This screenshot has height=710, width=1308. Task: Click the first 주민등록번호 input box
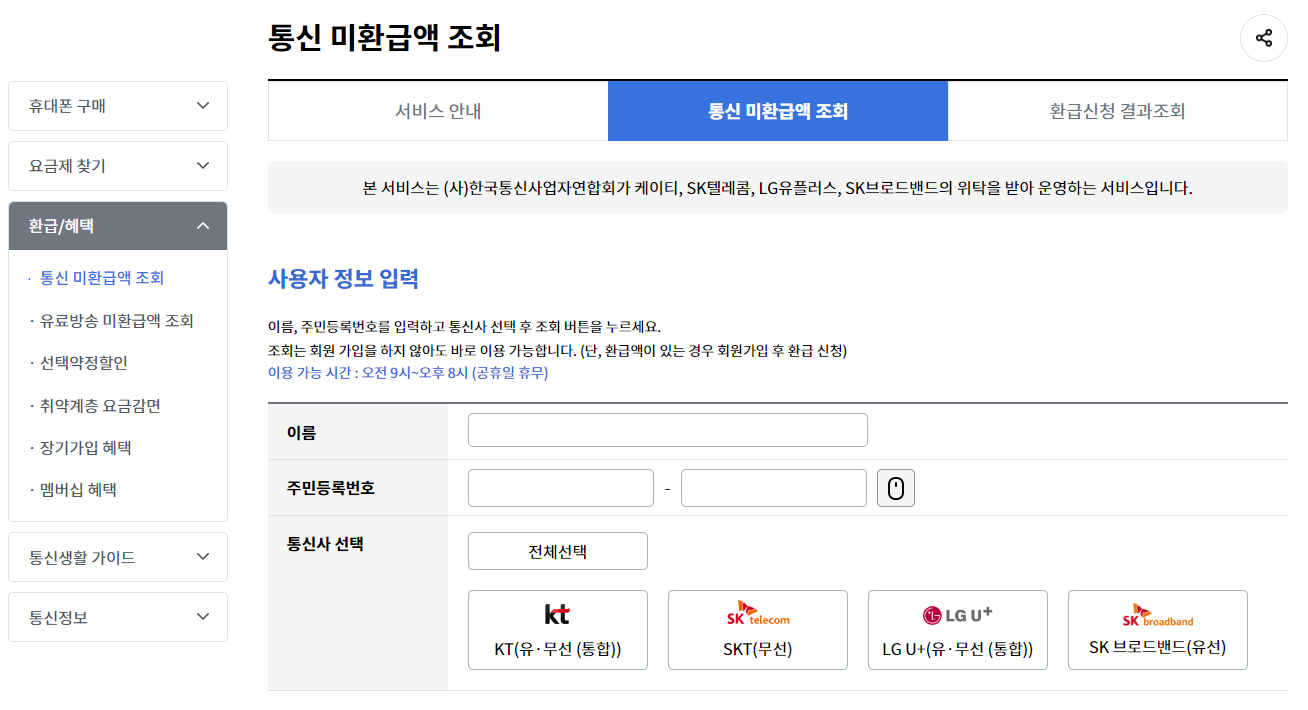click(x=560, y=487)
